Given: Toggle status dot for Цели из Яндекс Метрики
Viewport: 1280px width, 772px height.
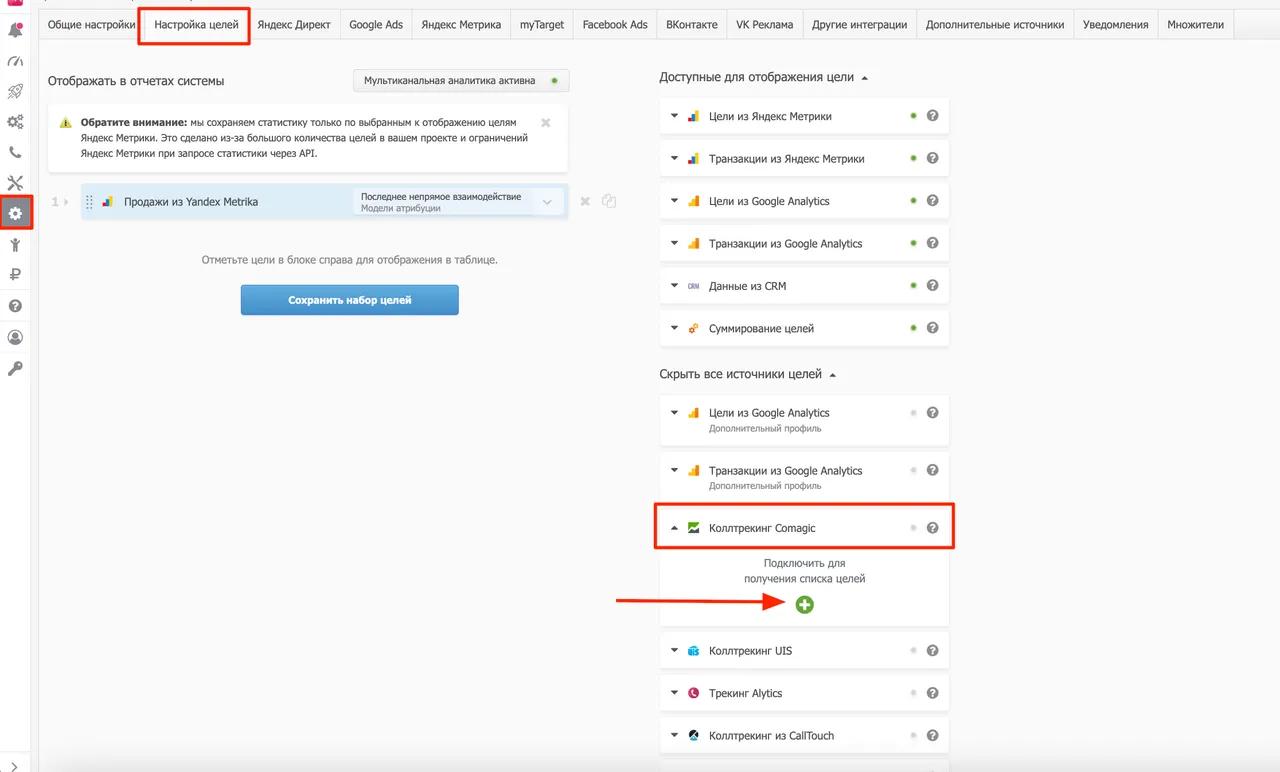Looking at the screenshot, I should pyautogui.click(x=913, y=116).
